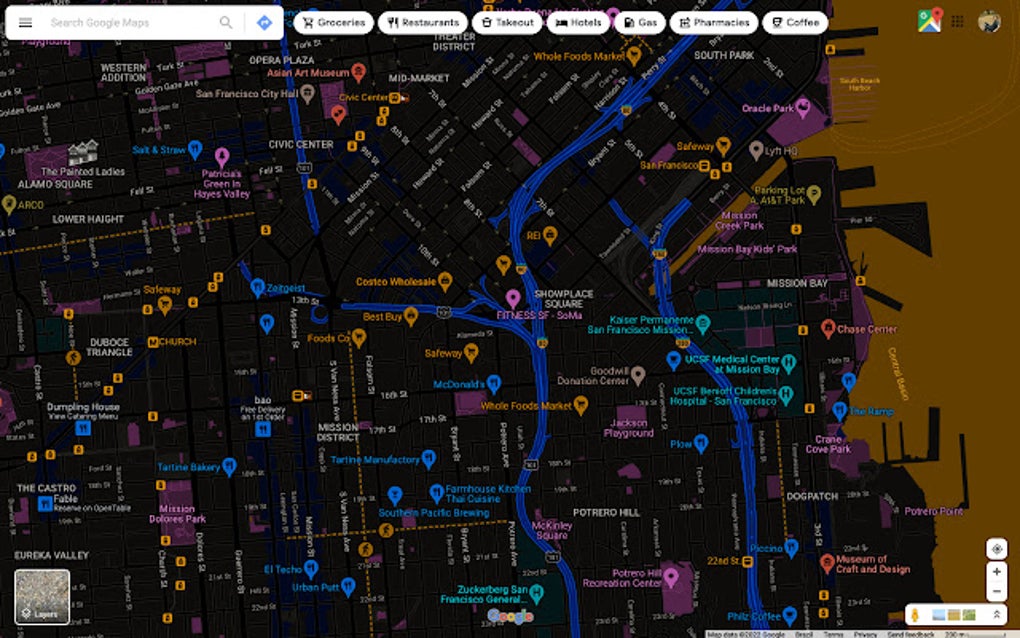This screenshot has width=1020, height=638.
Task: Toggle the Coffee filter chip
Action: point(794,21)
